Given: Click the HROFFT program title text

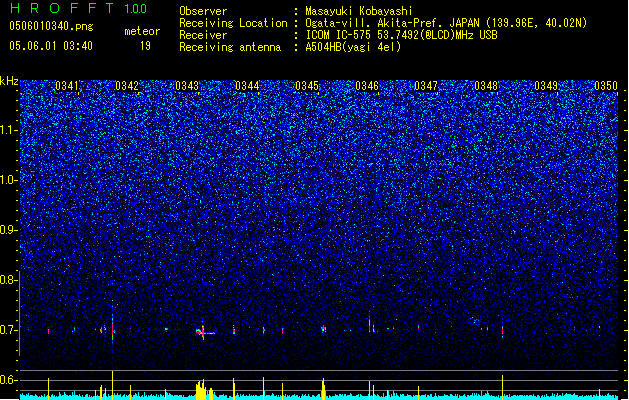Looking at the screenshot, I should (61, 8).
